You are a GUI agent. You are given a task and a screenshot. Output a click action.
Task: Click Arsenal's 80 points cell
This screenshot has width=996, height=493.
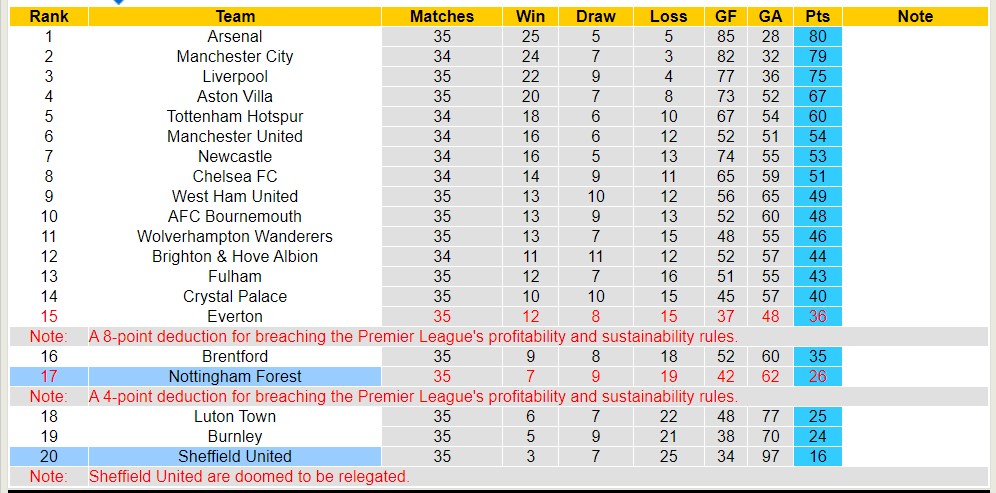(x=817, y=36)
